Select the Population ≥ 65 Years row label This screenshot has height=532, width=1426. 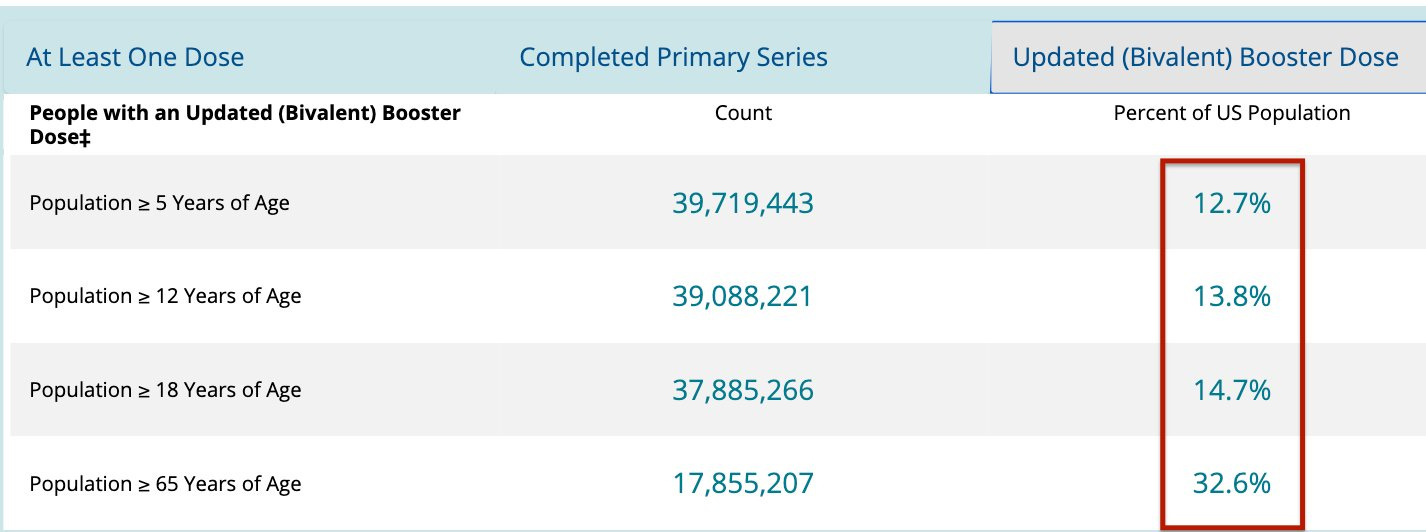[165, 484]
